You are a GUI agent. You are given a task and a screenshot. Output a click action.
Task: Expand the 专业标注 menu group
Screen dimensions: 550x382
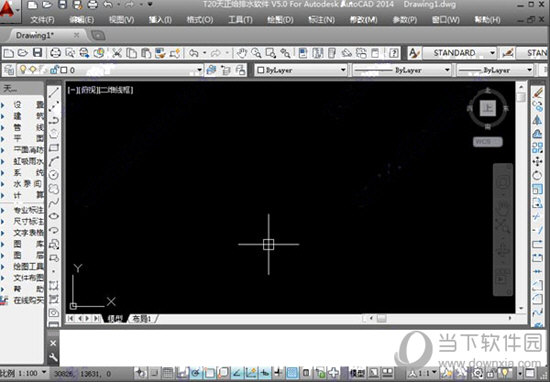28,210
